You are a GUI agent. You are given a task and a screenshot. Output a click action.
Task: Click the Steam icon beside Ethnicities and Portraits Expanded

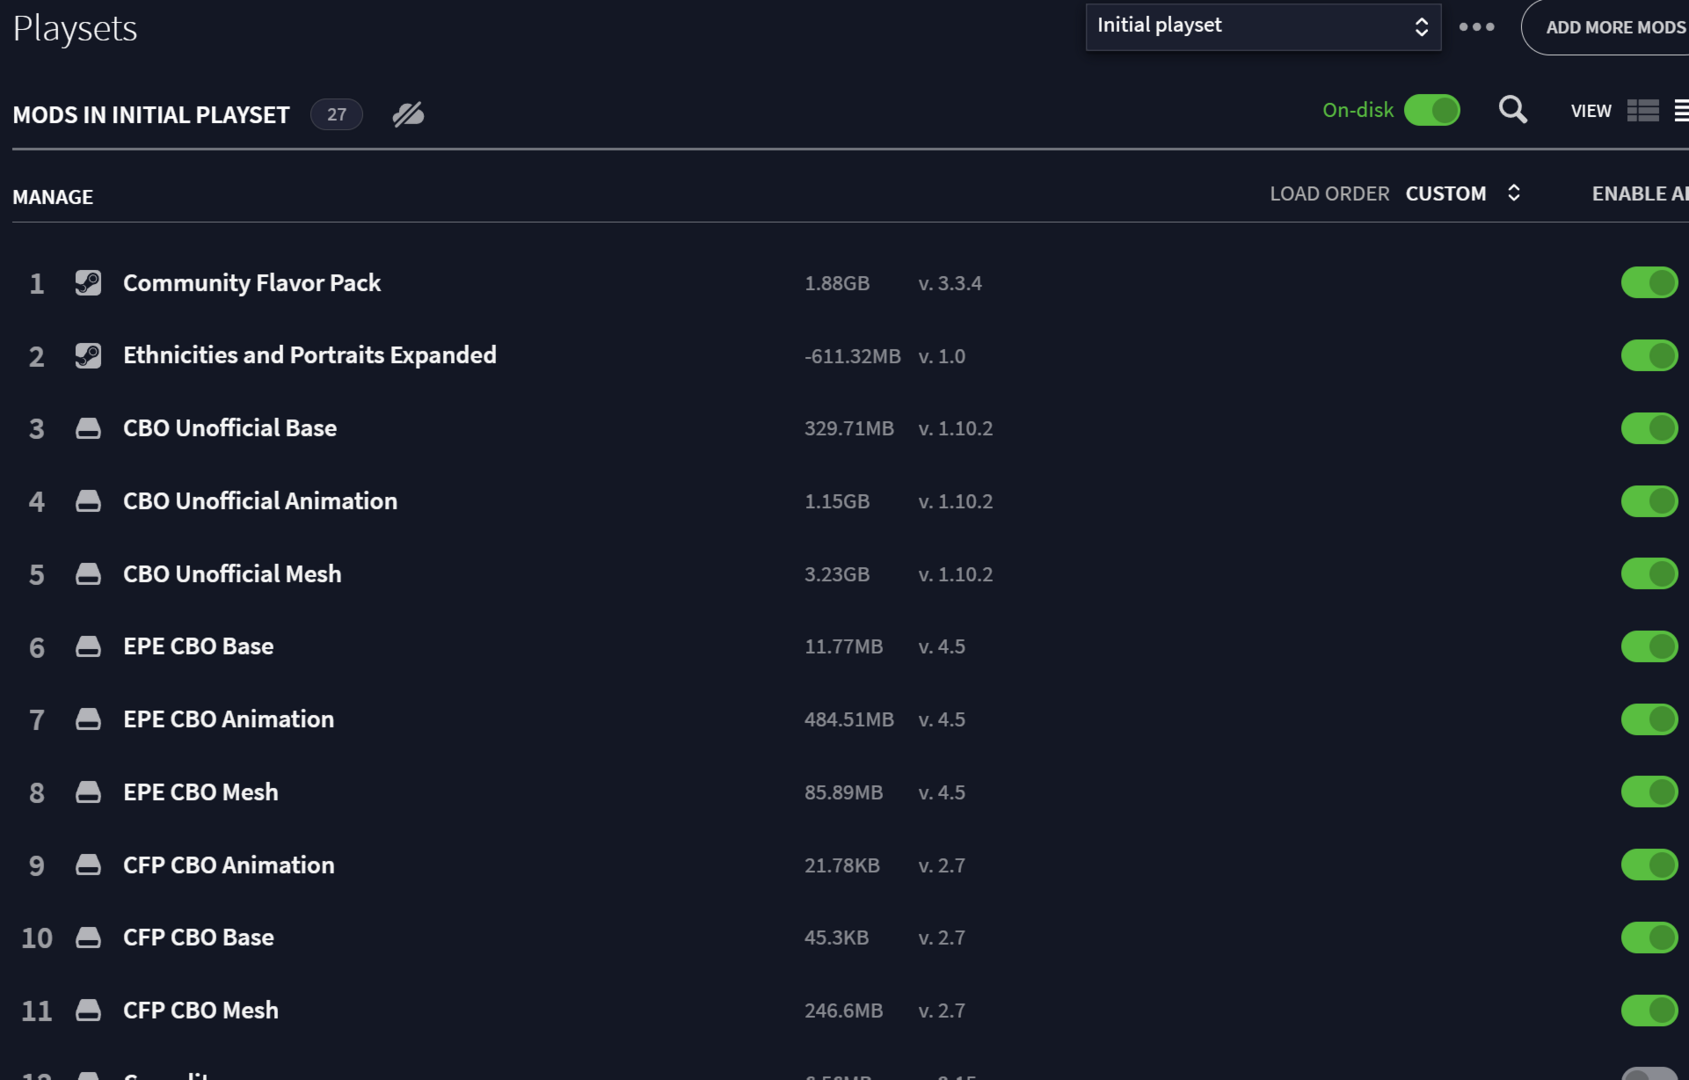(x=88, y=356)
